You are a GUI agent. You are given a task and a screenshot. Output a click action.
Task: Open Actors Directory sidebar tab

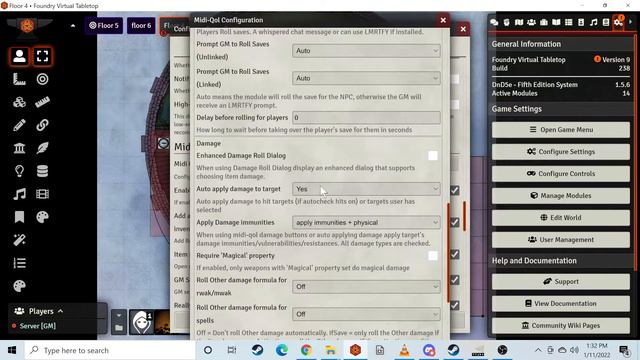[531, 22]
